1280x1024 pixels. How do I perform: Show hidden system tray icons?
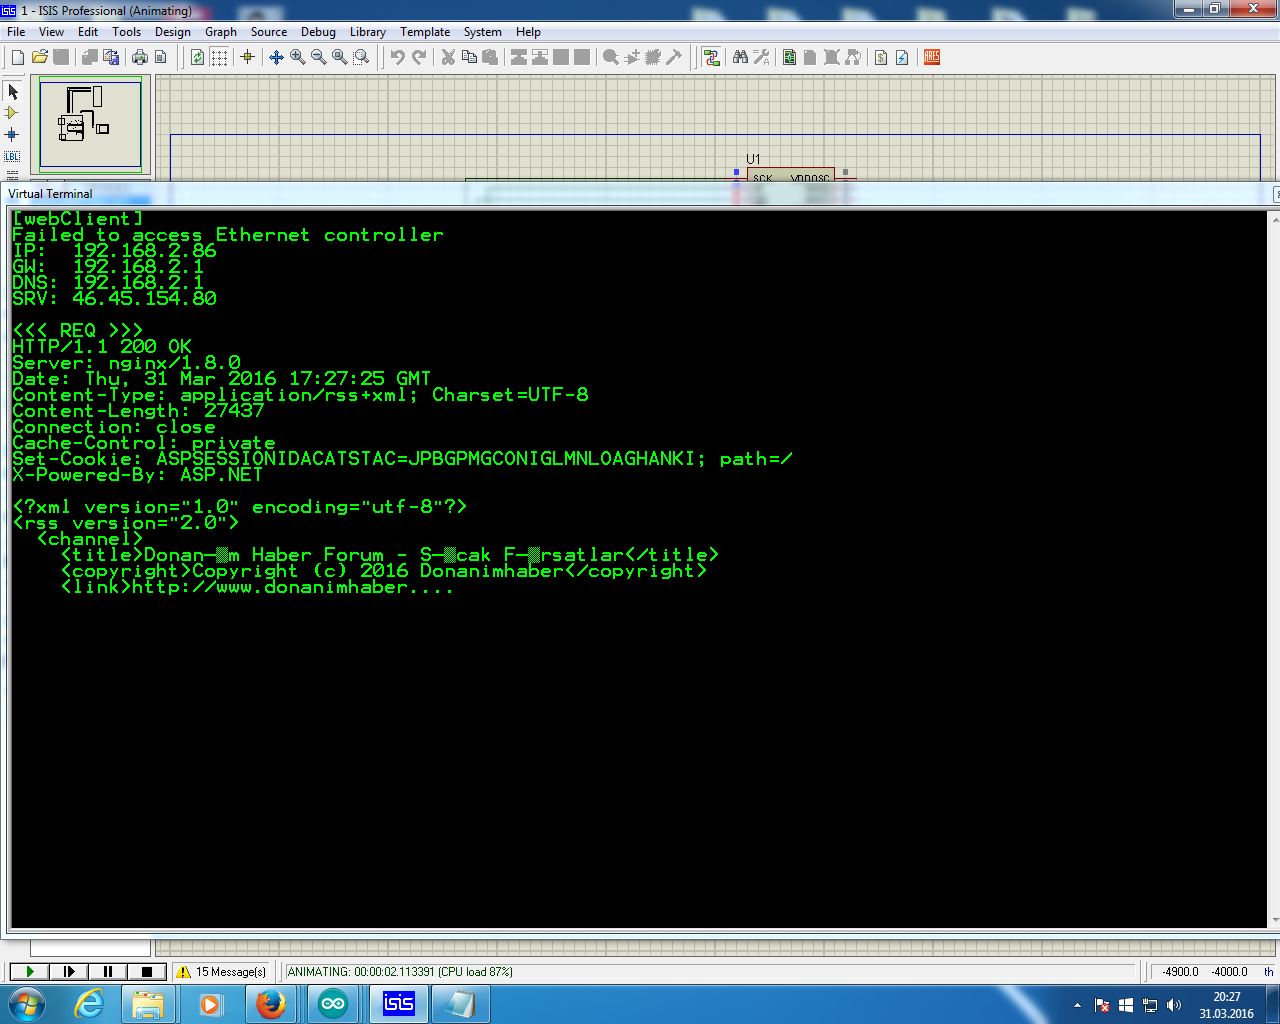[x=1077, y=1005]
